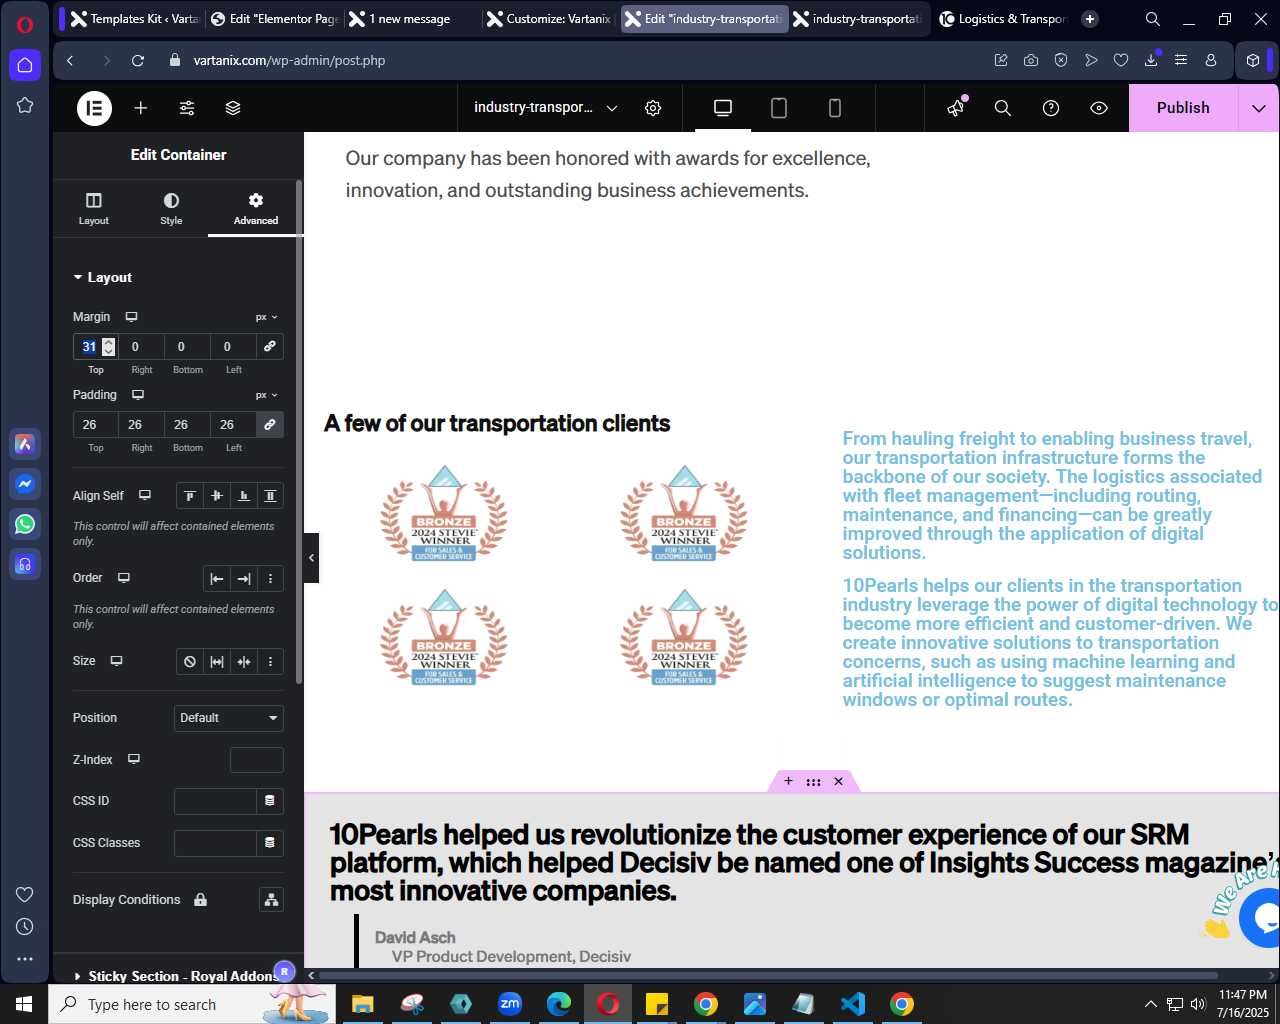Open Padding unit px dropdown

tap(267, 395)
